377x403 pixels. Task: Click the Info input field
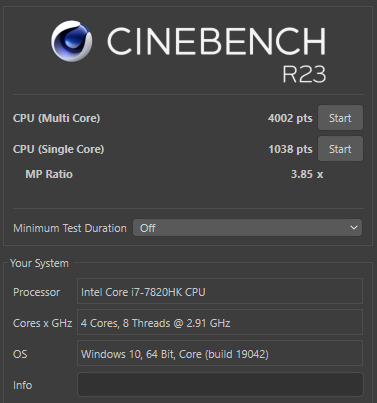[220, 385]
